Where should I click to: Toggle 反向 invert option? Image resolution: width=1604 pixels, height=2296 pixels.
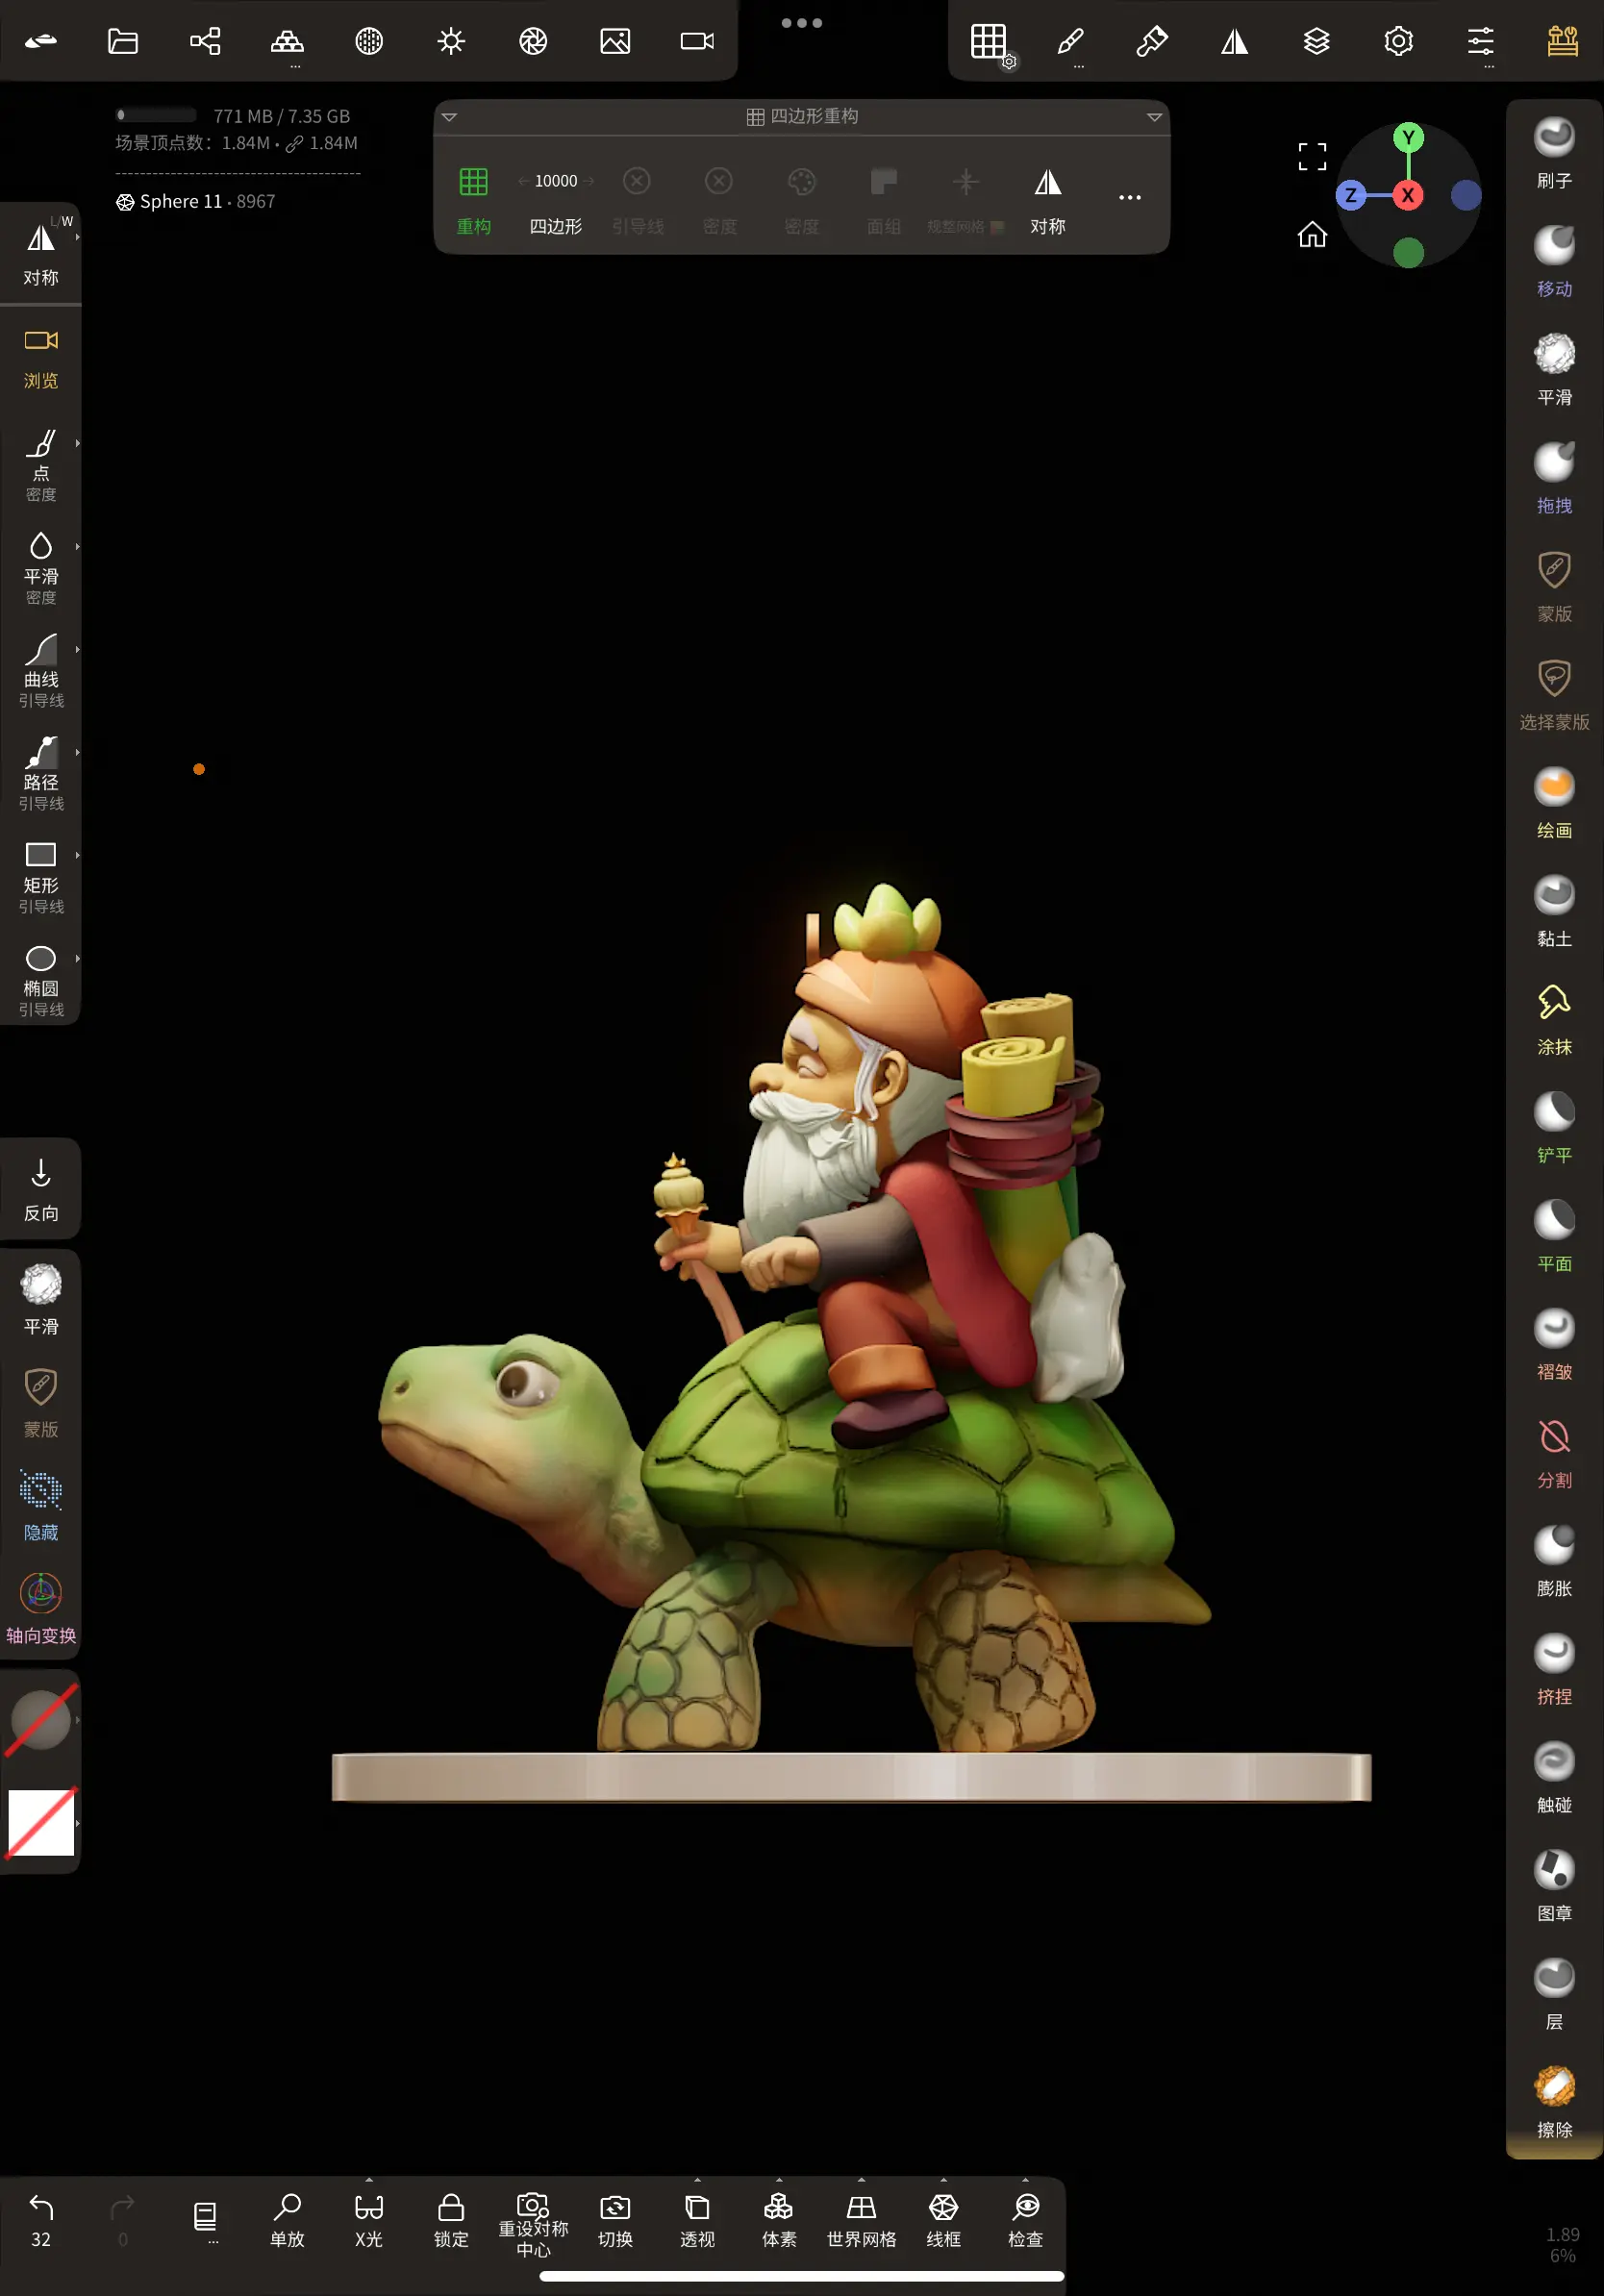pyautogui.click(x=41, y=1190)
